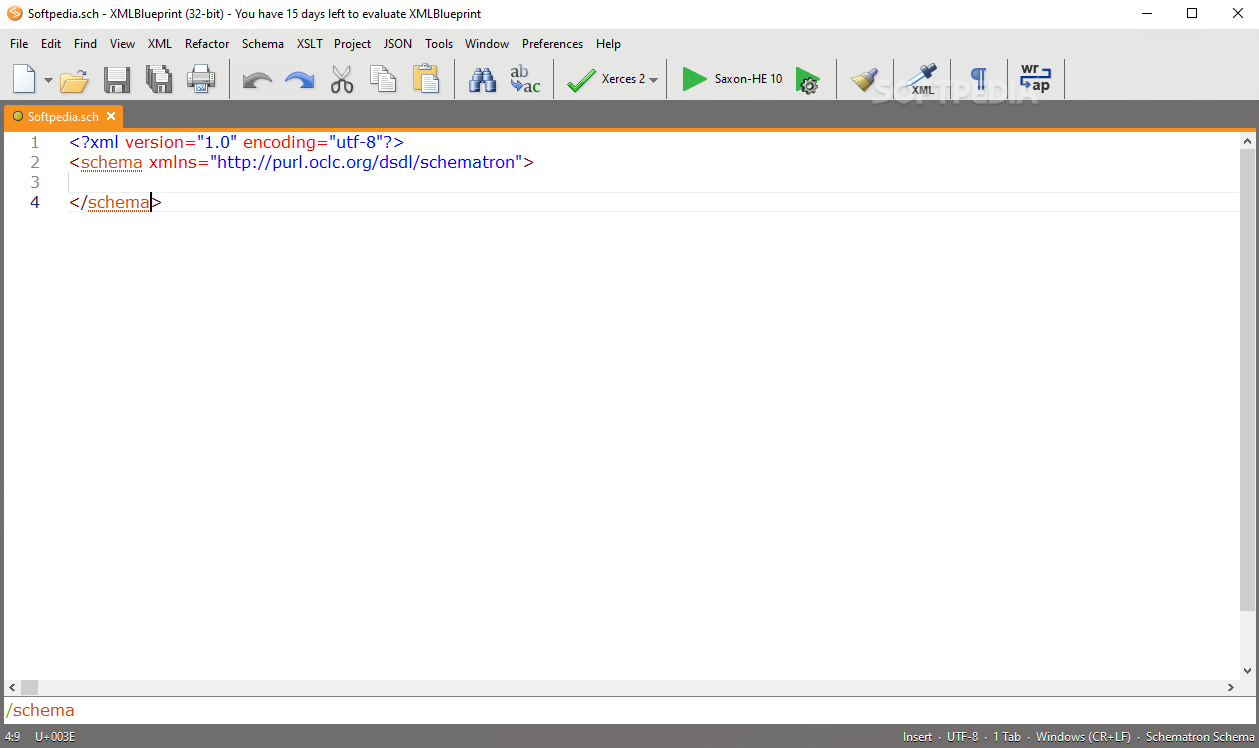1259x748 pixels.
Task: Cut selection with scissors icon
Action: click(x=342, y=80)
